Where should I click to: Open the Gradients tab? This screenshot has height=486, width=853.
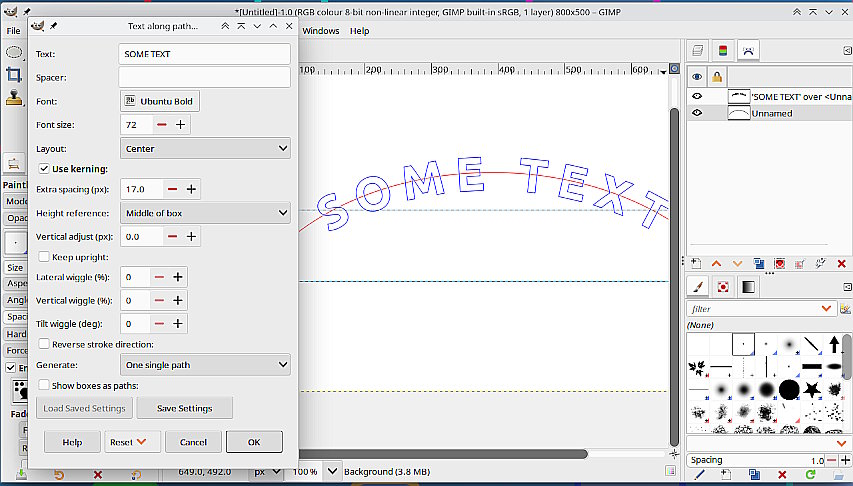coord(748,287)
